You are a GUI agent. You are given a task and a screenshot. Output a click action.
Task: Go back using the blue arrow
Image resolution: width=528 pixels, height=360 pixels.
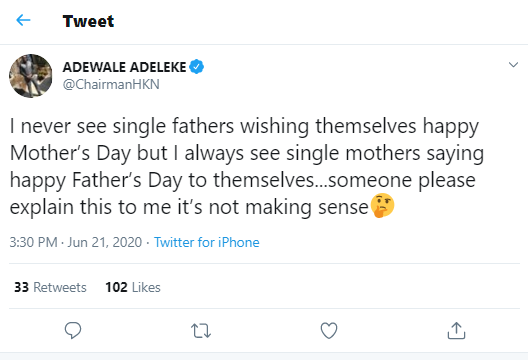23,20
